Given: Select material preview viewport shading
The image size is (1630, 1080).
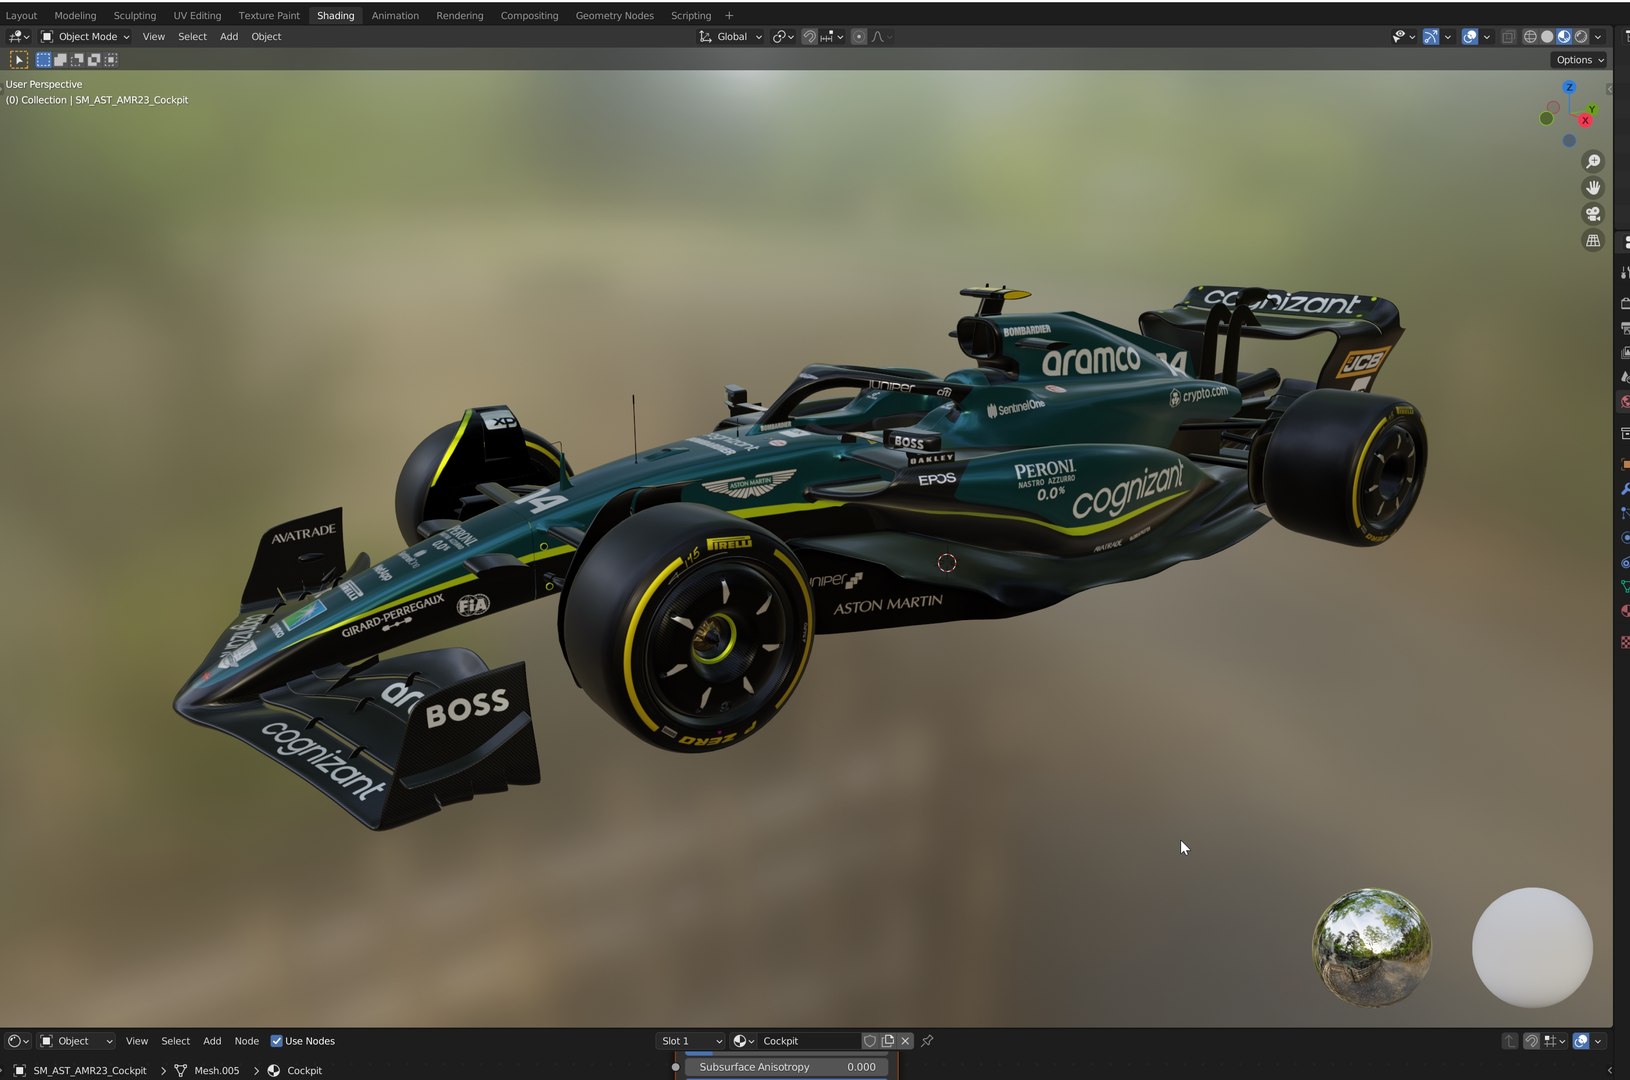Looking at the screenshot, I should tap(1564, 37).
